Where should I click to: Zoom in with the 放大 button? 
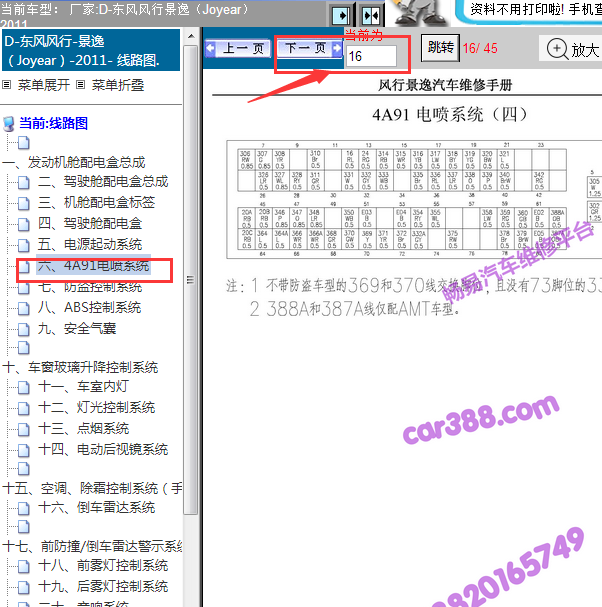click(x=572, y=49)
